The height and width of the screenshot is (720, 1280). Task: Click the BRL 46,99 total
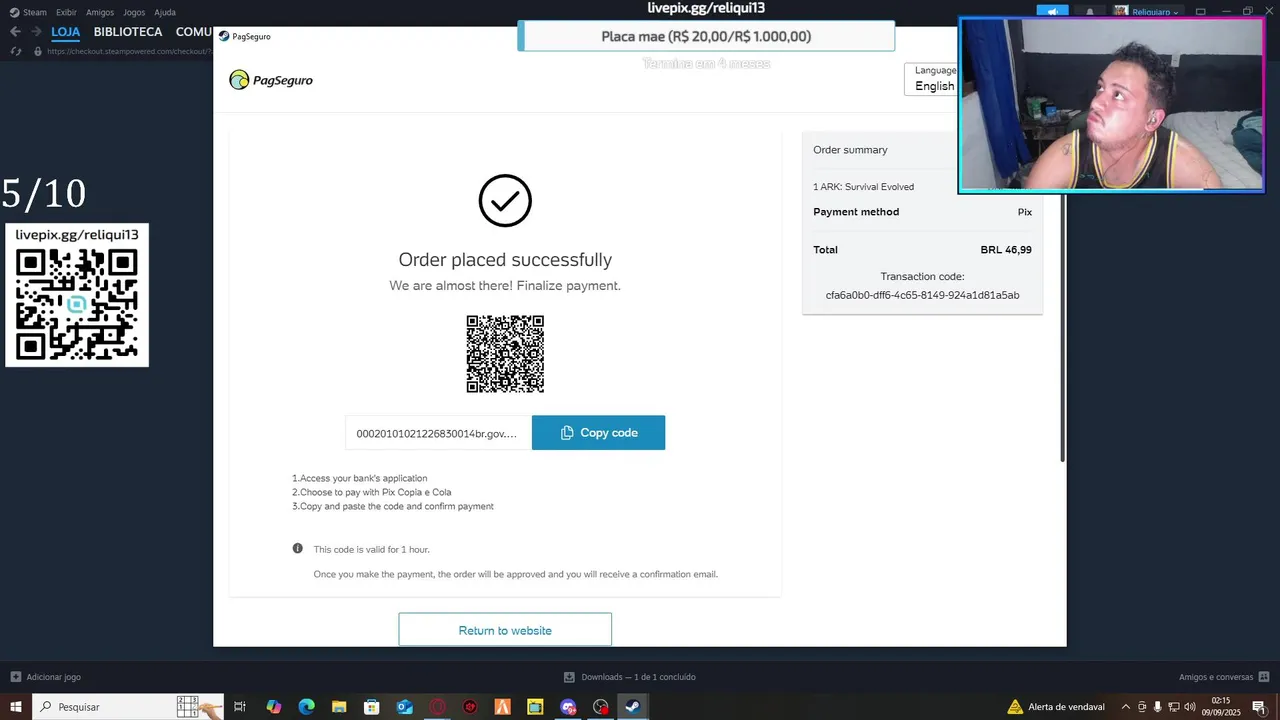point(1006,250)
